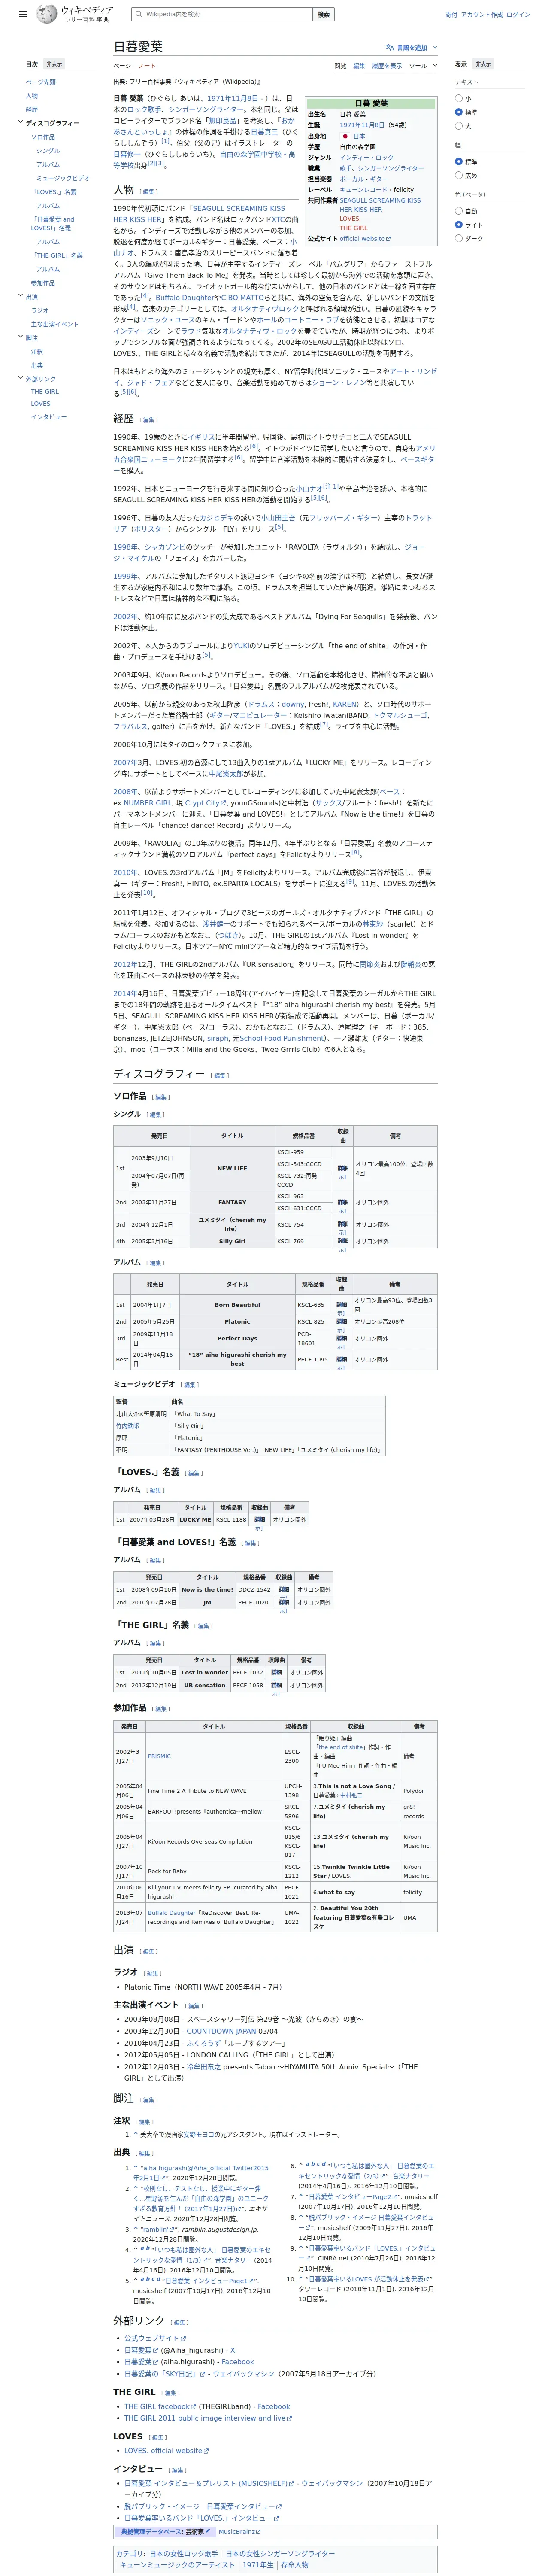Jump to 参加作品 in contents sidebar
Viewport: 551px width, 2576px height.
click(43, 283)
